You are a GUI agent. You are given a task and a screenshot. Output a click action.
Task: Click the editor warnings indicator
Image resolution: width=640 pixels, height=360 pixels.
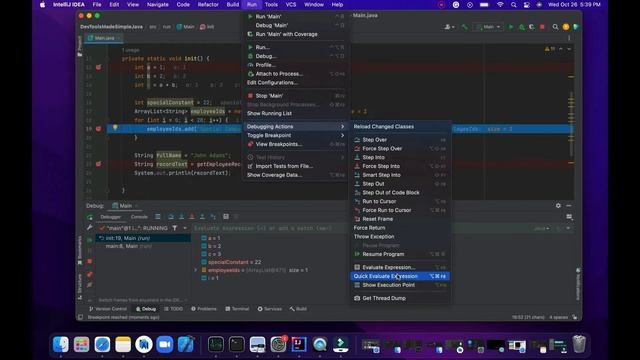[x=549, y=49]
